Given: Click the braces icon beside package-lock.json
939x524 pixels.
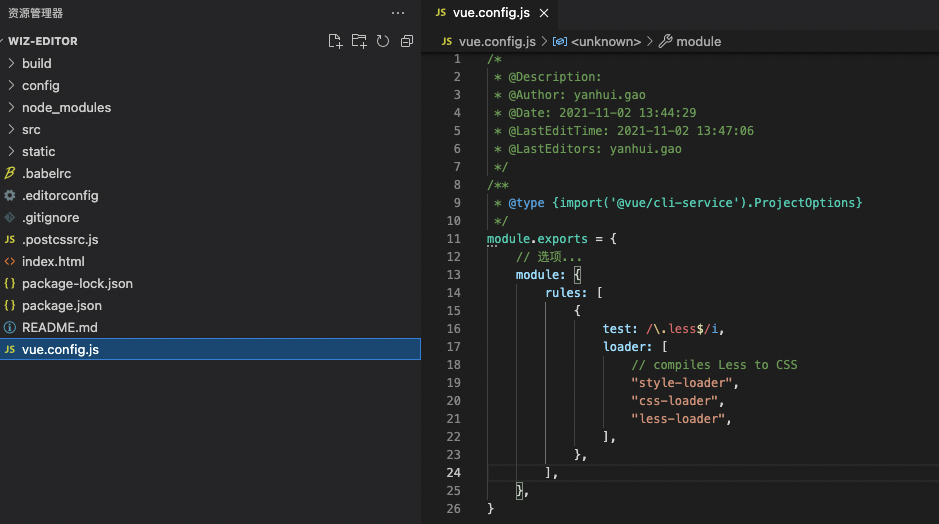Looking at the screenshot, I should 10,283.
